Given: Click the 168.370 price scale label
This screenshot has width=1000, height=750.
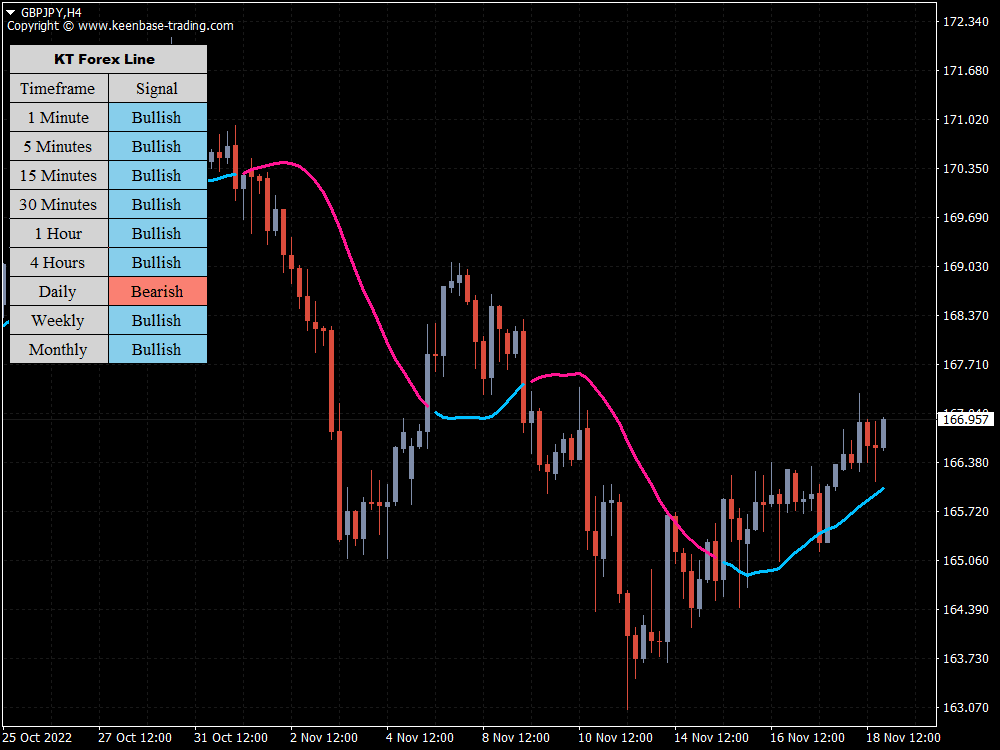Looking at the screenshot, I should point(966,316).
